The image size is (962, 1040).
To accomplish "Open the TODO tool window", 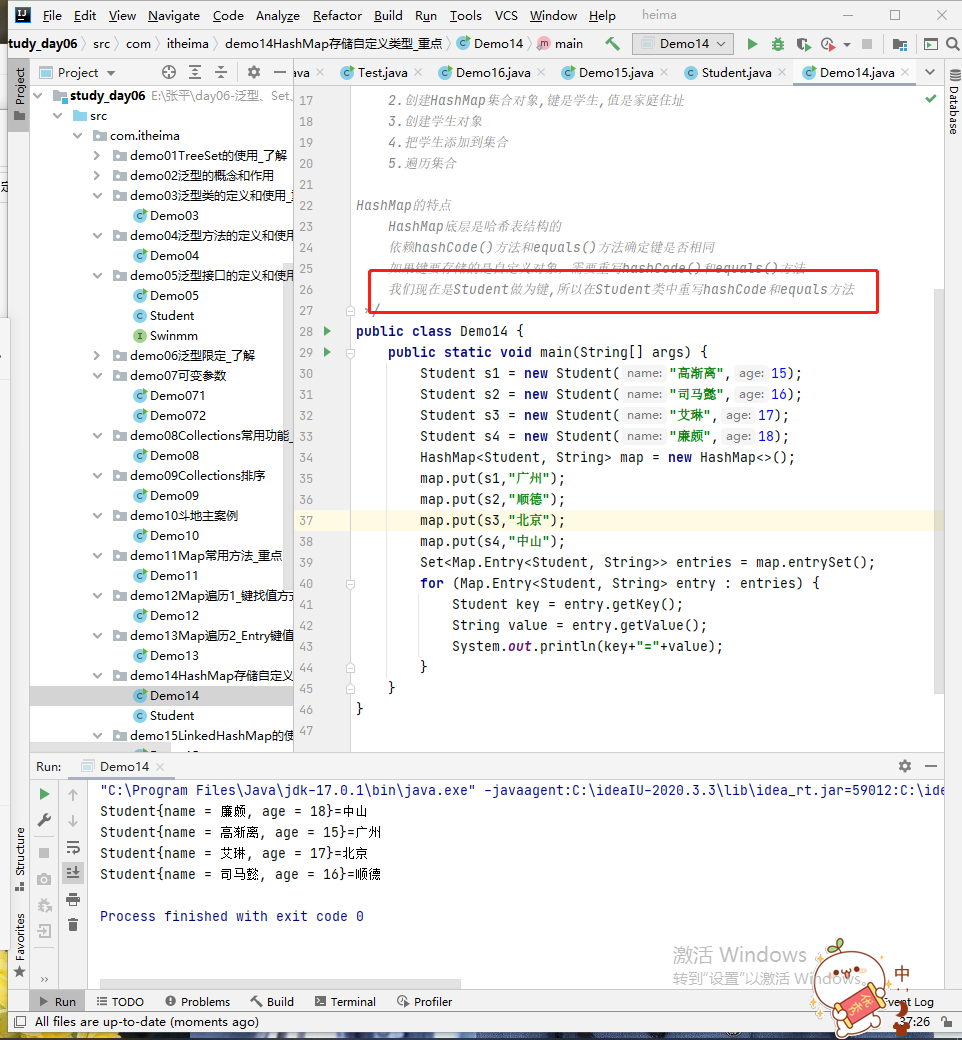I will point(120,1002).
